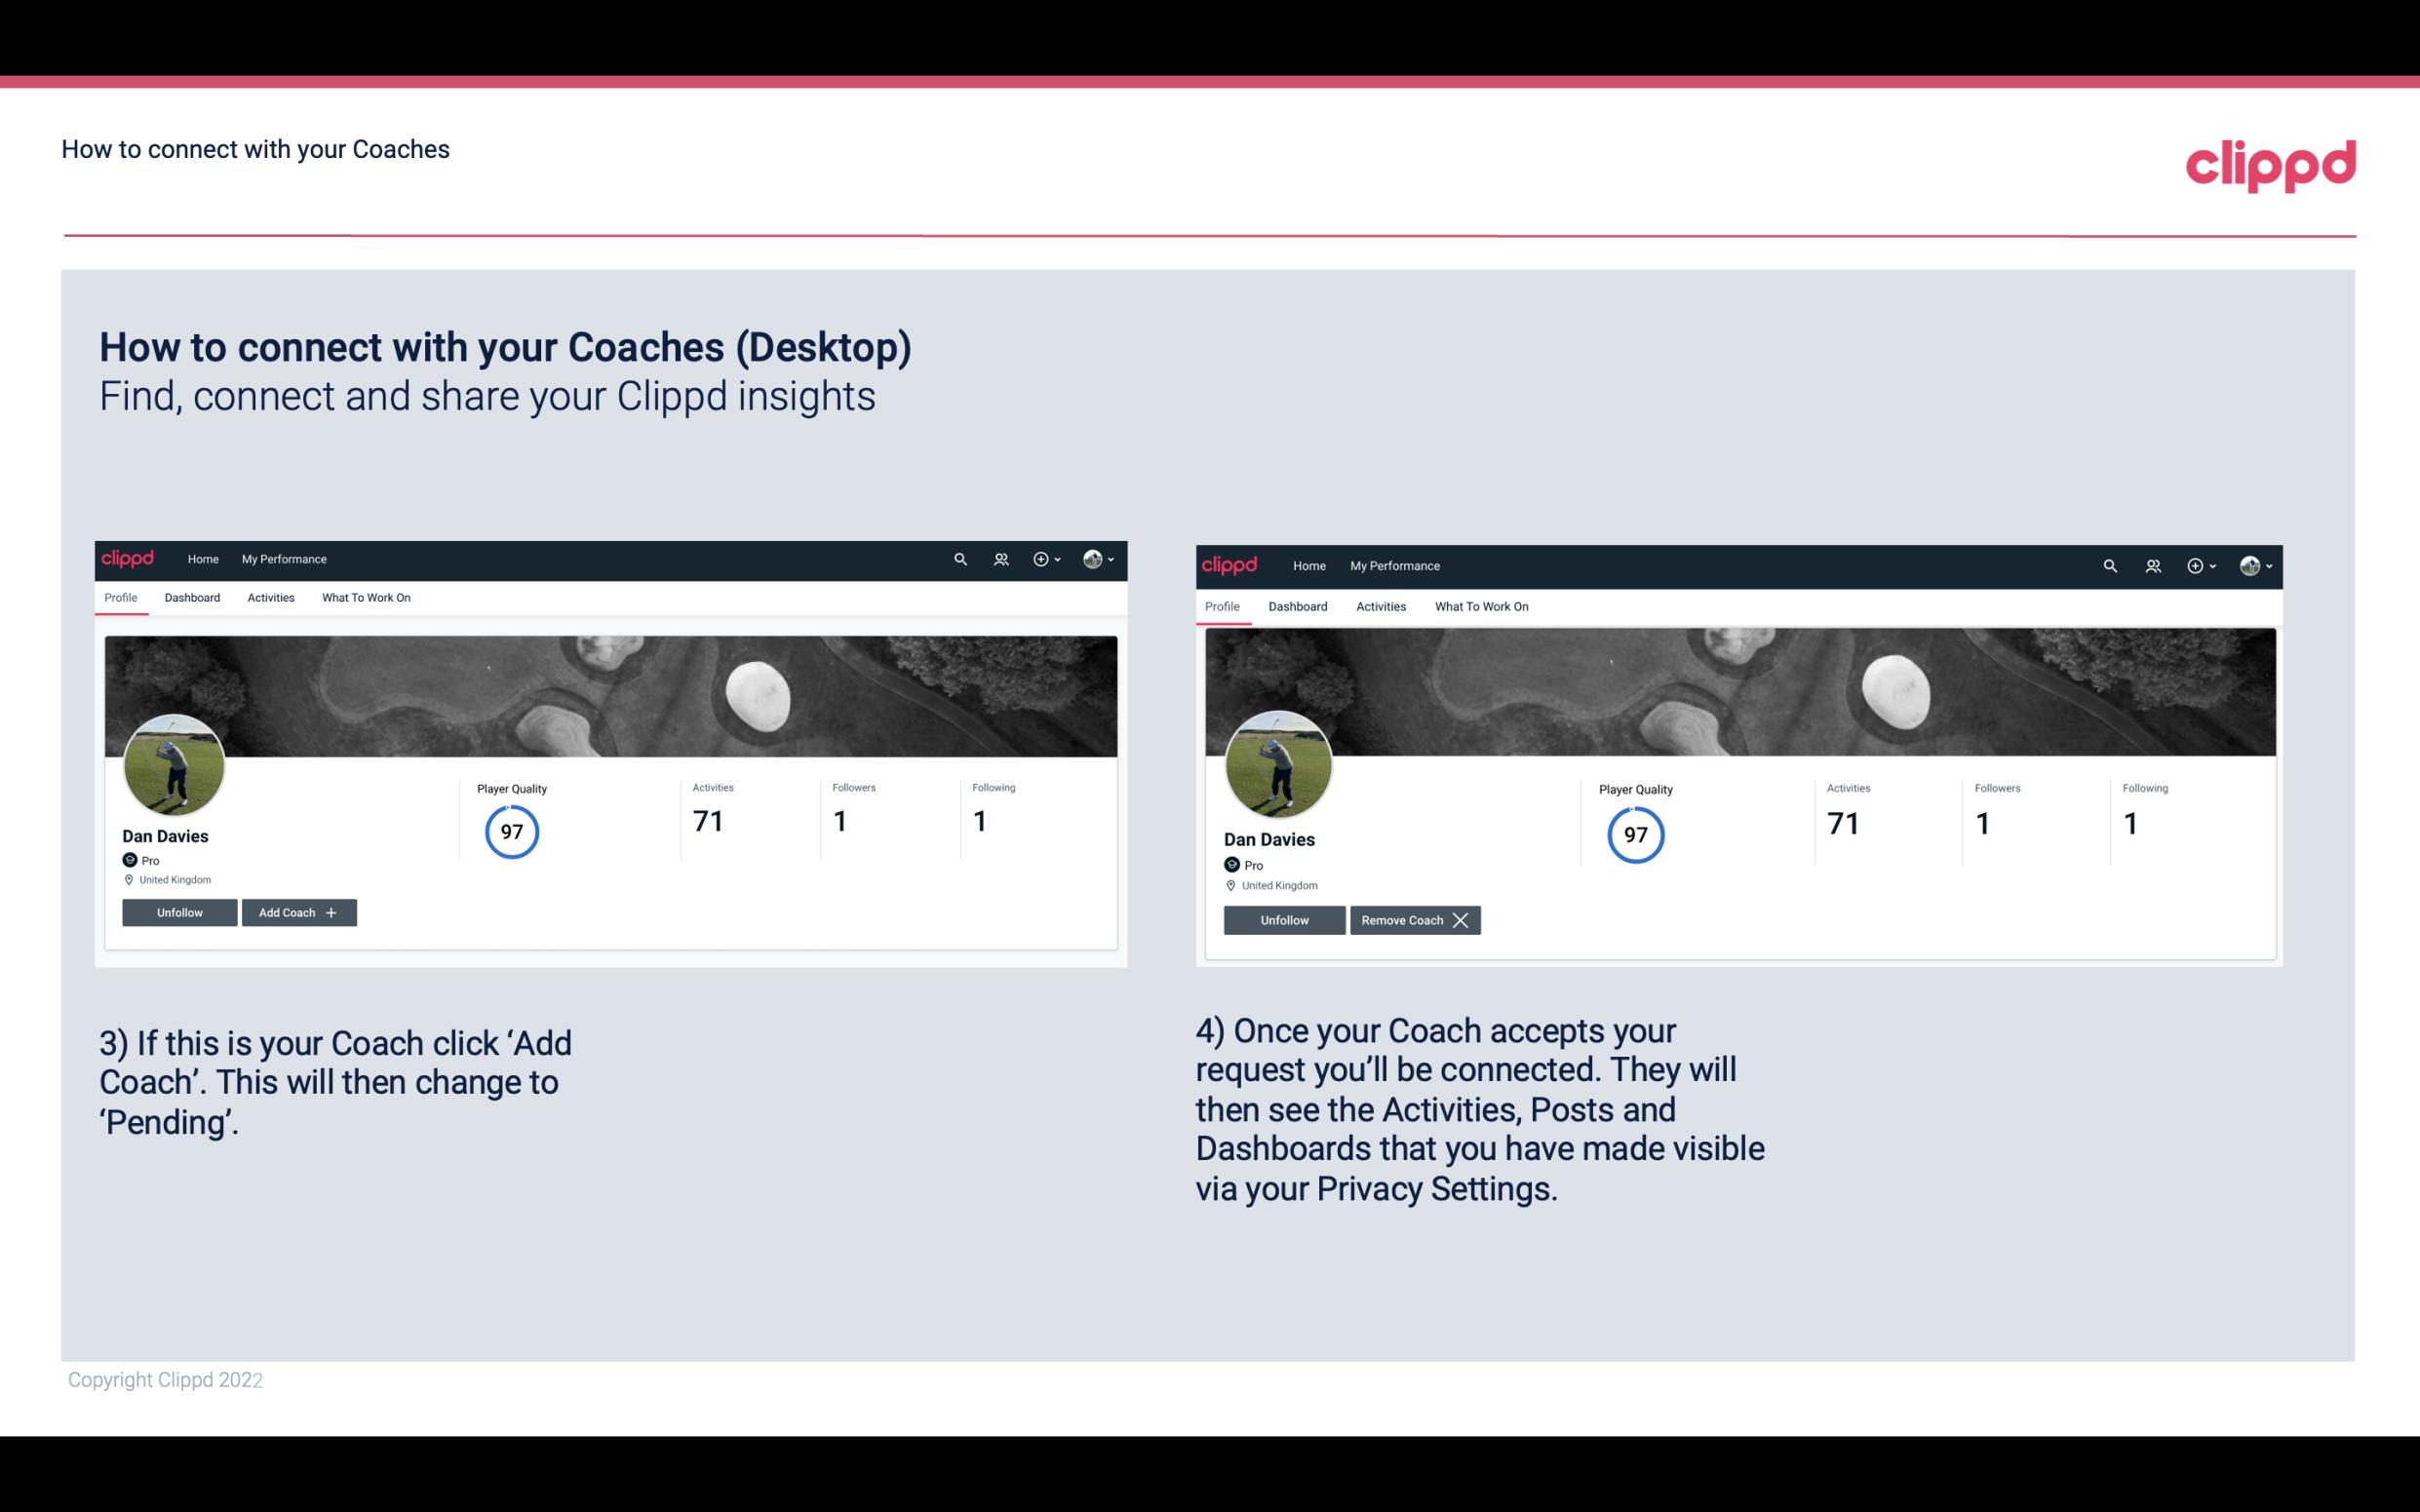
Task: Click 'Remove Coach' button on right profile
Action: 1415,919
